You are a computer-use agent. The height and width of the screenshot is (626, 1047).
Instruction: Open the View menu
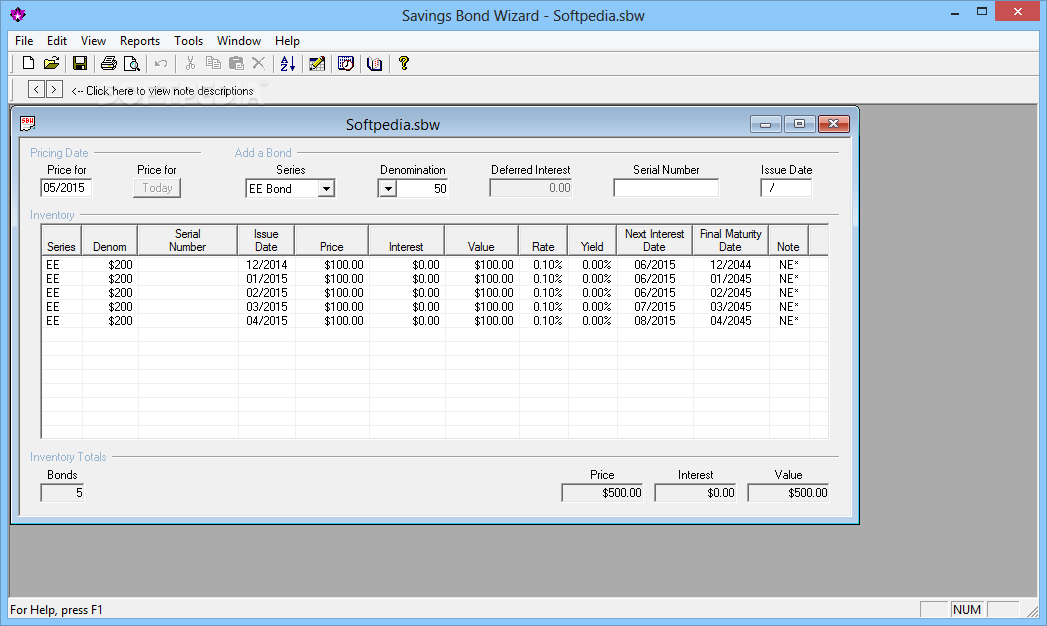click(x=93, y=41)
